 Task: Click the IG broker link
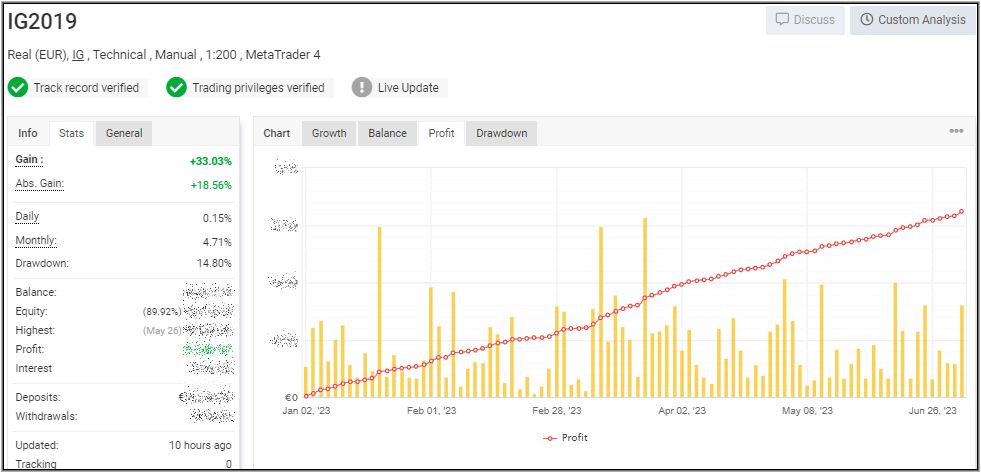79,55
